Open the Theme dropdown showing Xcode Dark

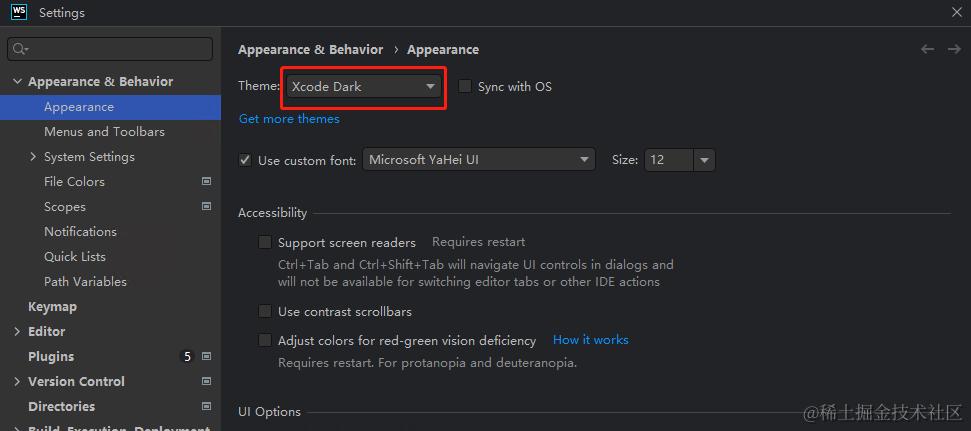click(363, 86)
